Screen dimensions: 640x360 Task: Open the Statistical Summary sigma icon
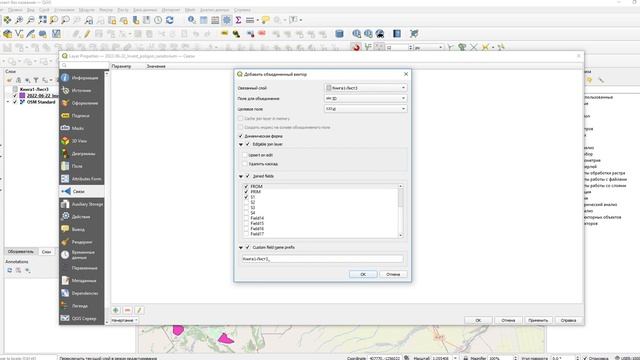coord(238,20)
